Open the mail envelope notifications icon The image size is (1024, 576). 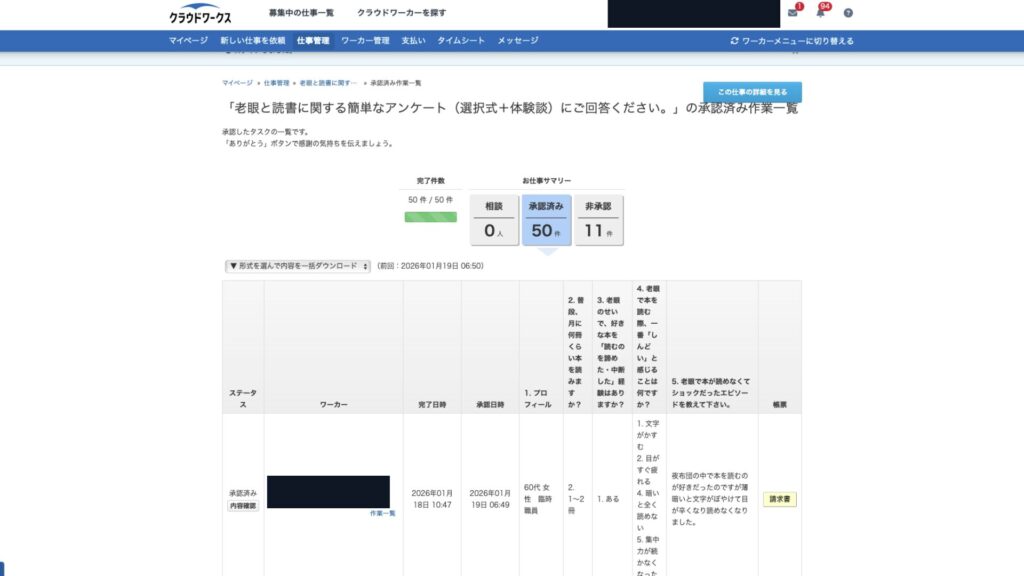click(793, 13)
